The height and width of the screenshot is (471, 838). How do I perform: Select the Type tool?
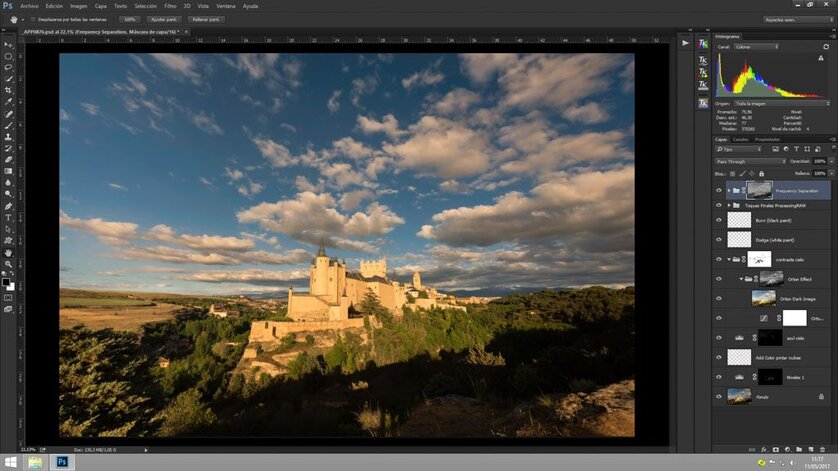[8, 218]
